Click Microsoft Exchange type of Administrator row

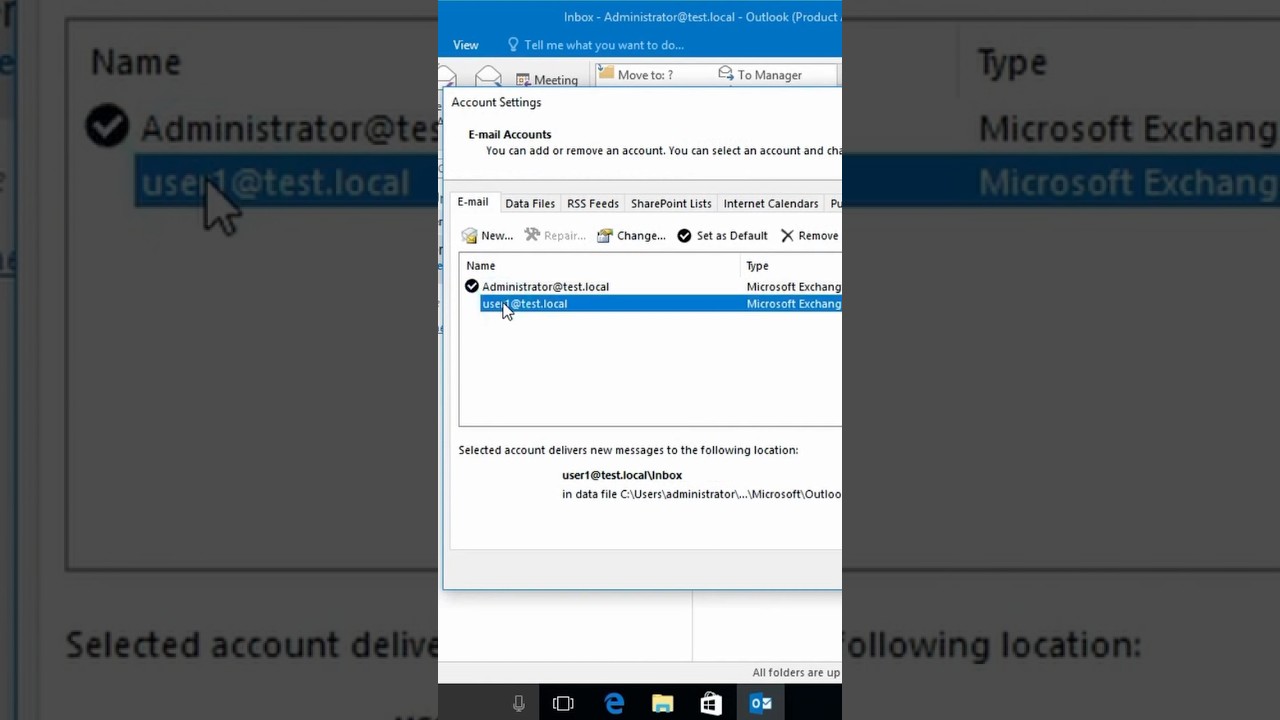[793, 287]
